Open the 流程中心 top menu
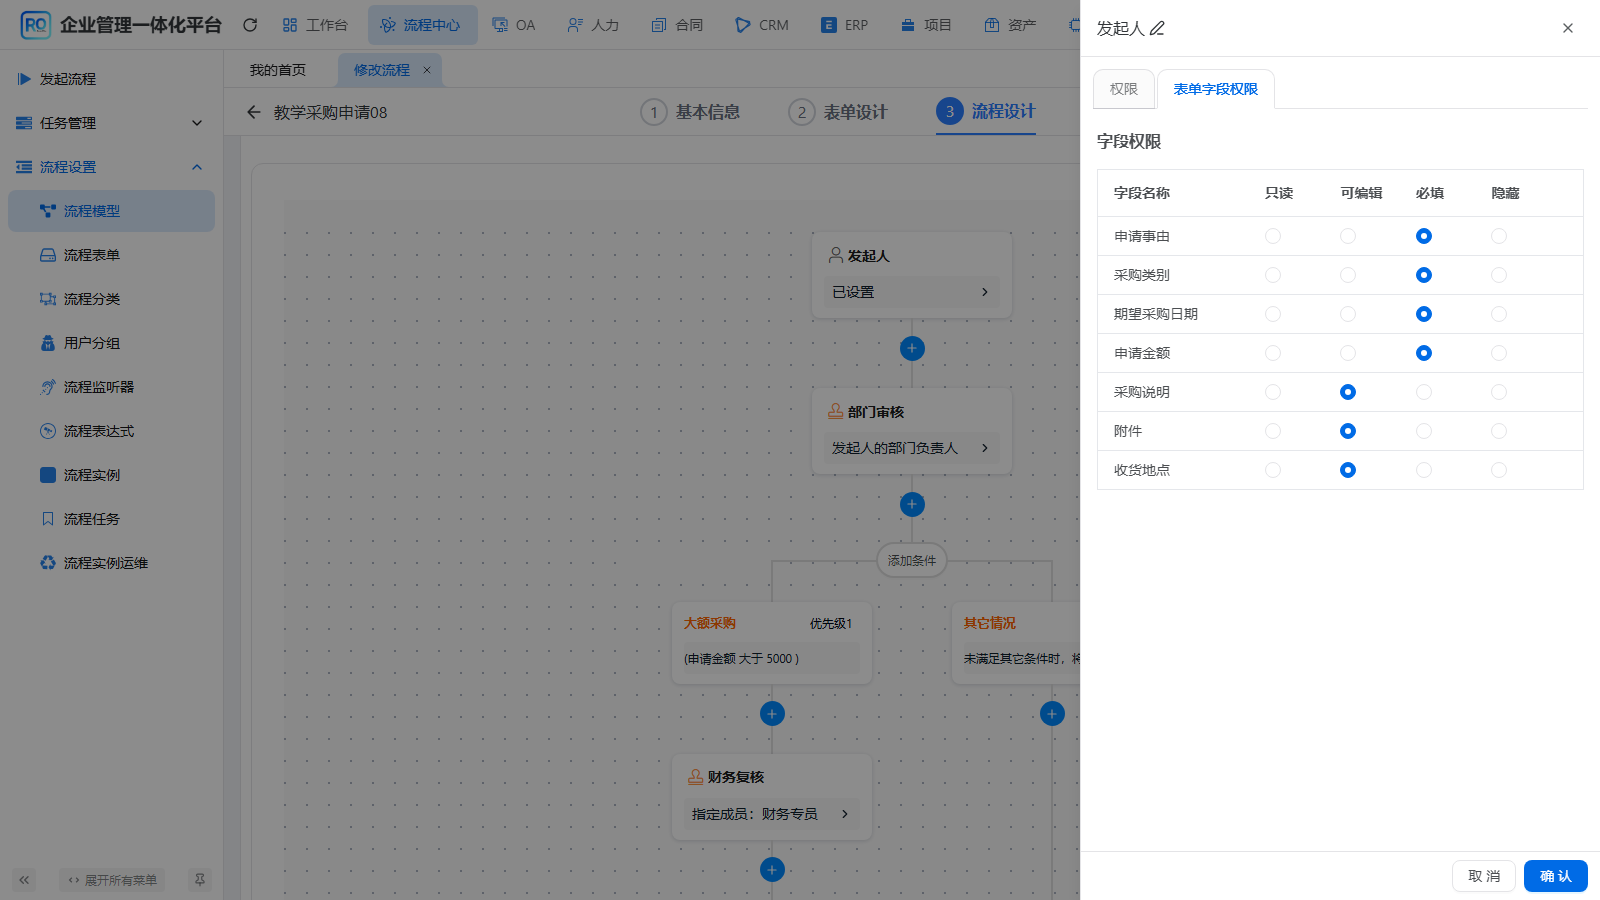The width and height of the screenshot is (1600, 900). 422,25
